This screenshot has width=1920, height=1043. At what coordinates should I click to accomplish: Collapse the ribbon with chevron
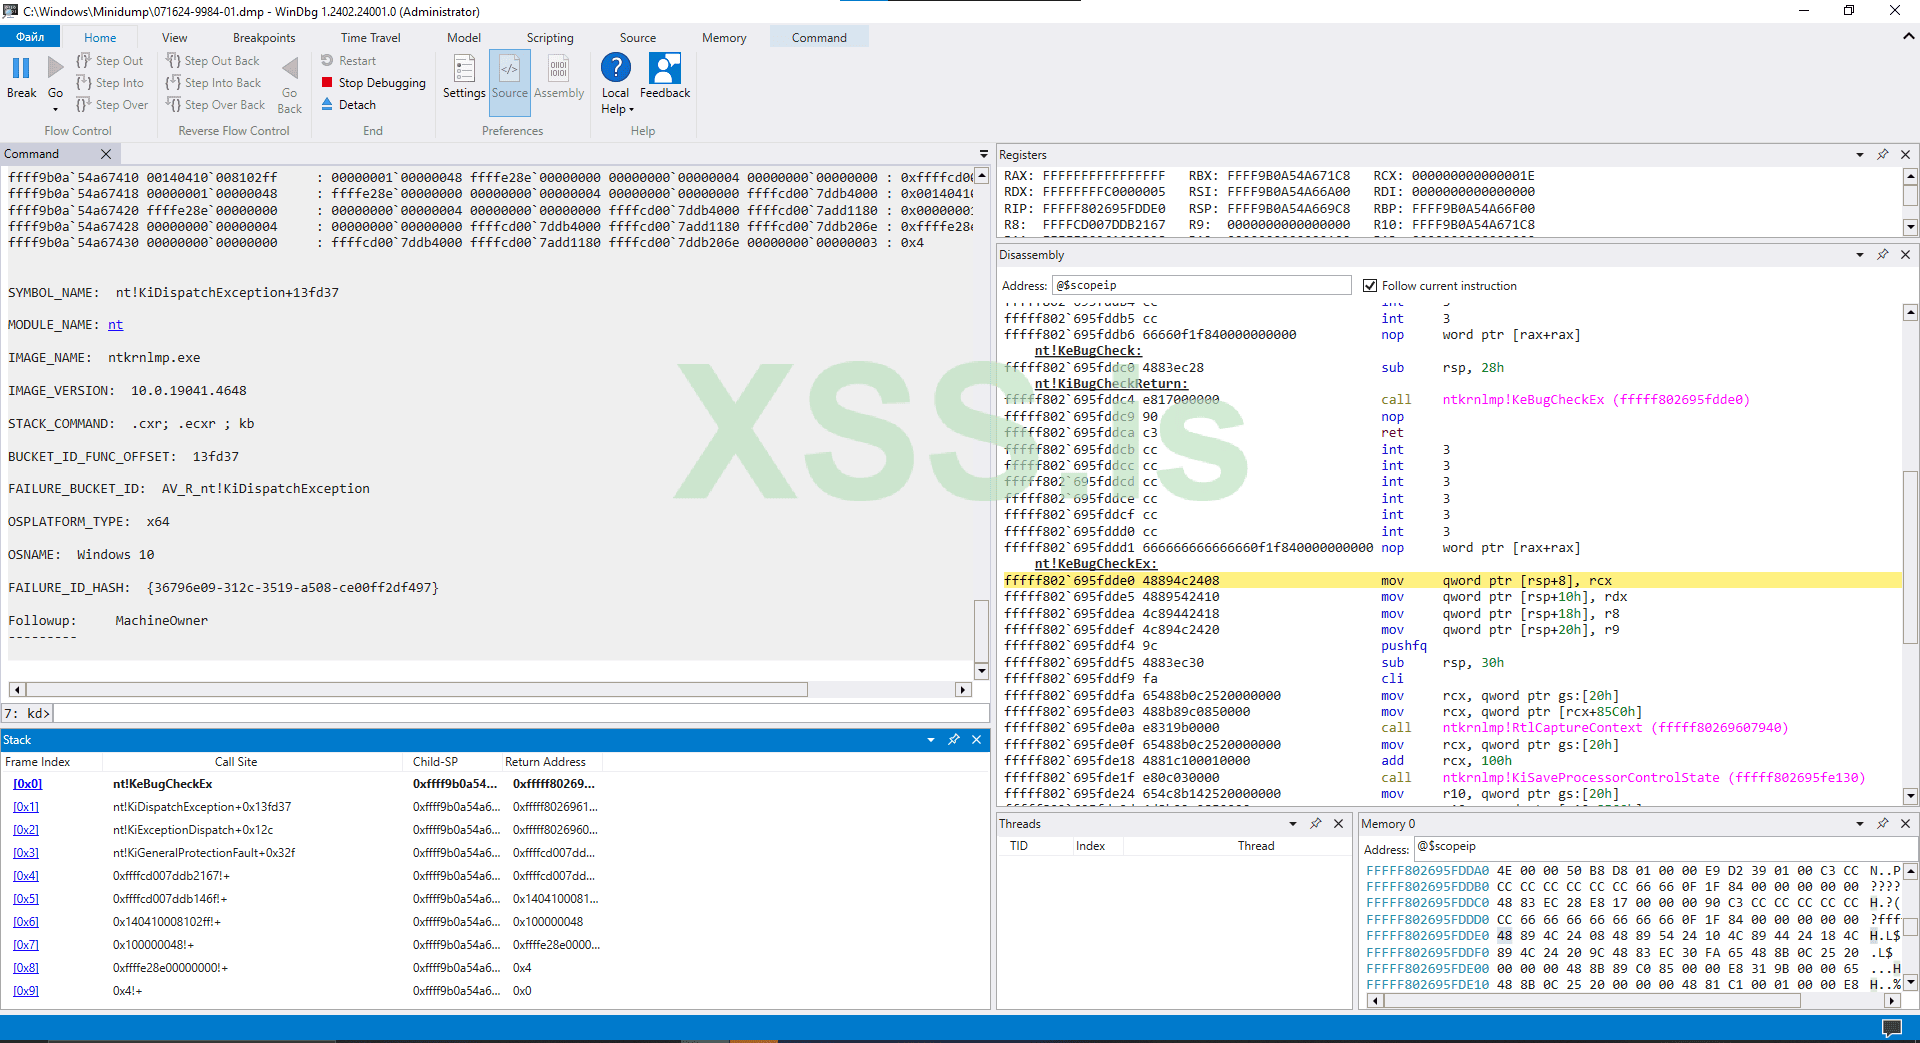tap(1908, 36)
